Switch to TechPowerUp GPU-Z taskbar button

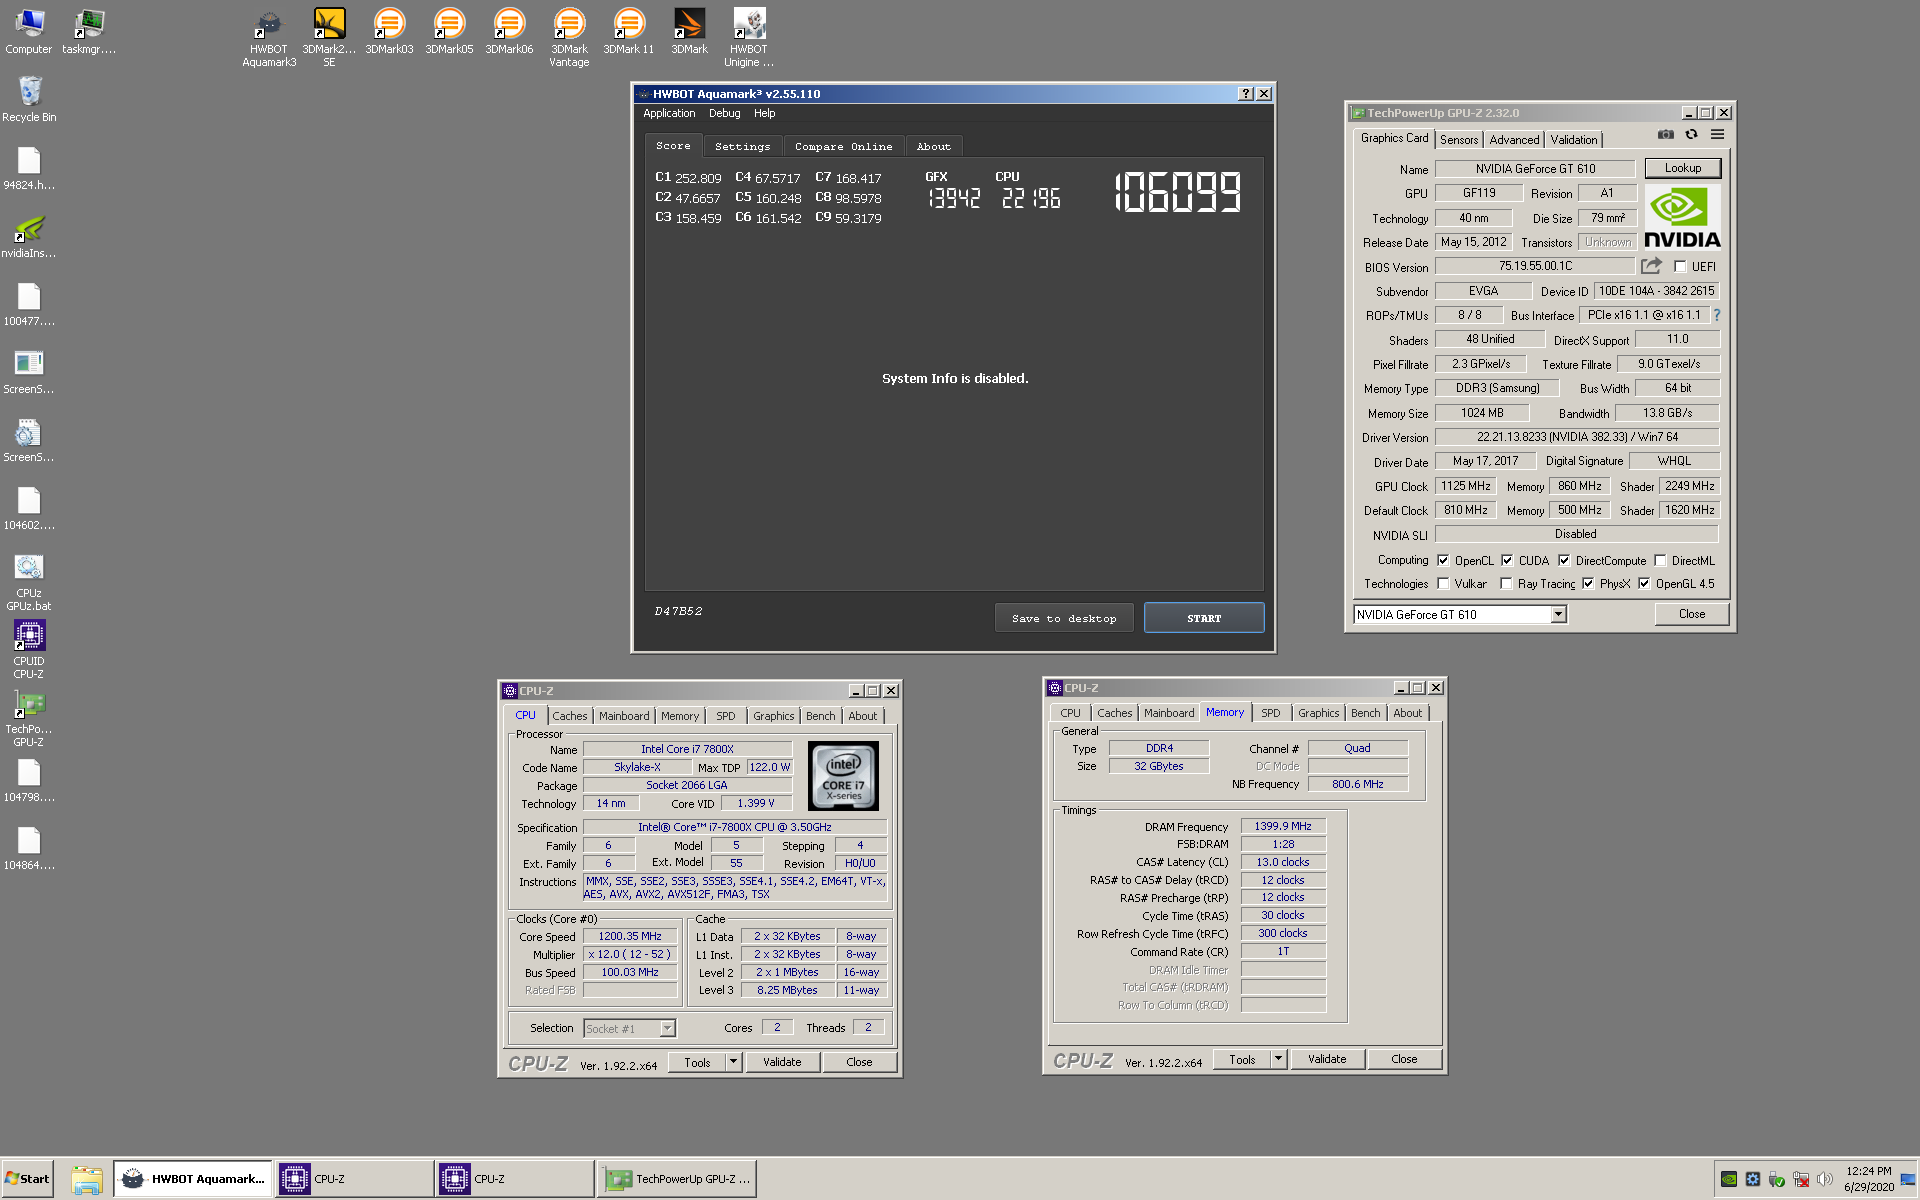(x=679, y=1179)
